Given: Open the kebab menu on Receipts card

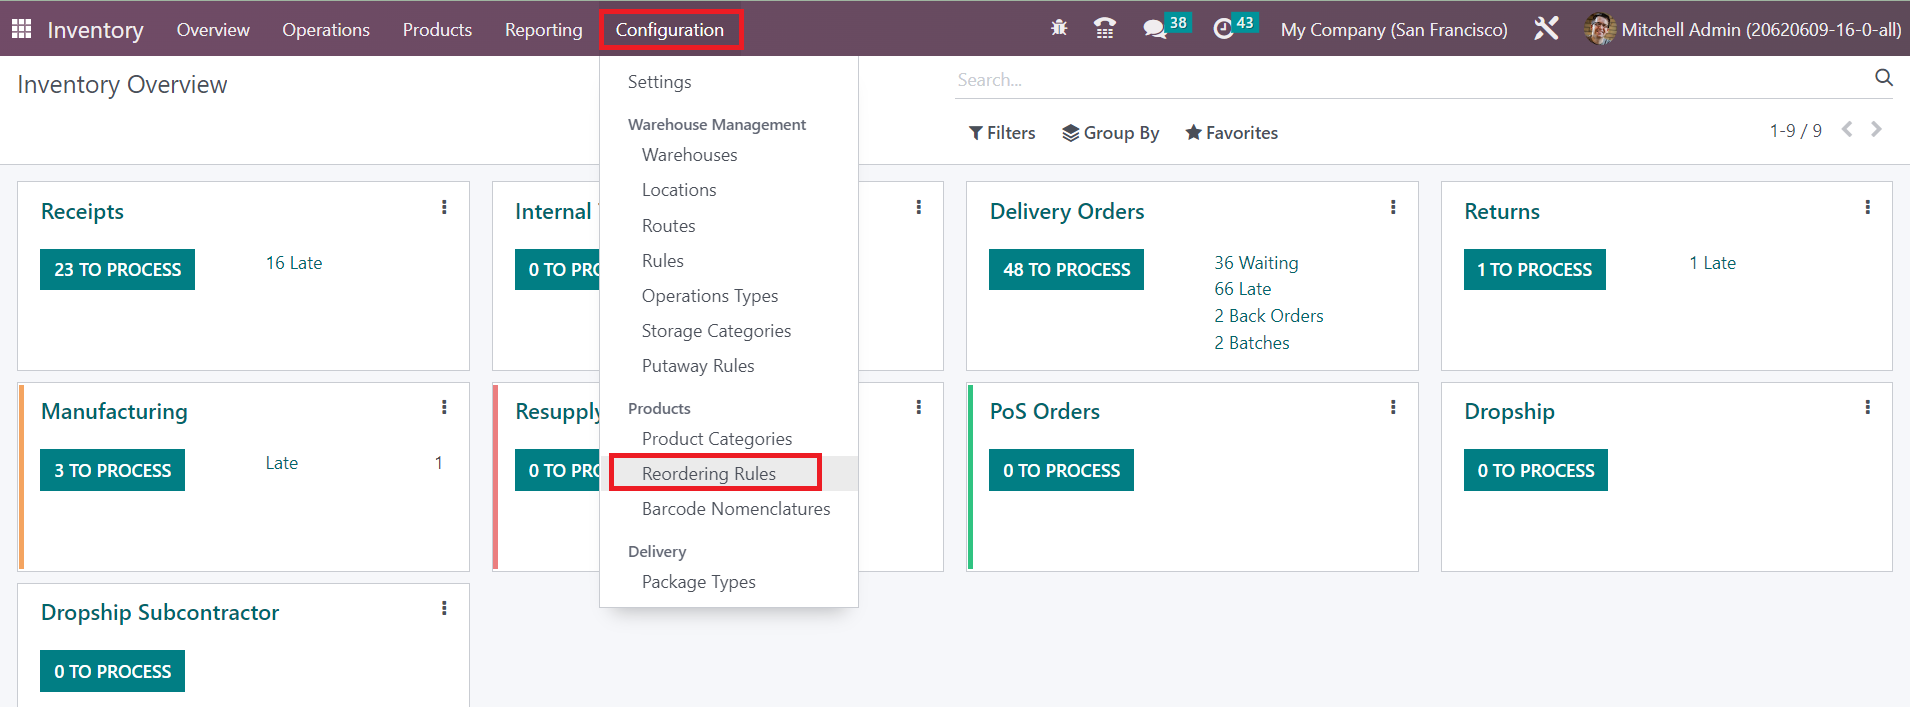Looking at the screenshot, I should 444,207.
